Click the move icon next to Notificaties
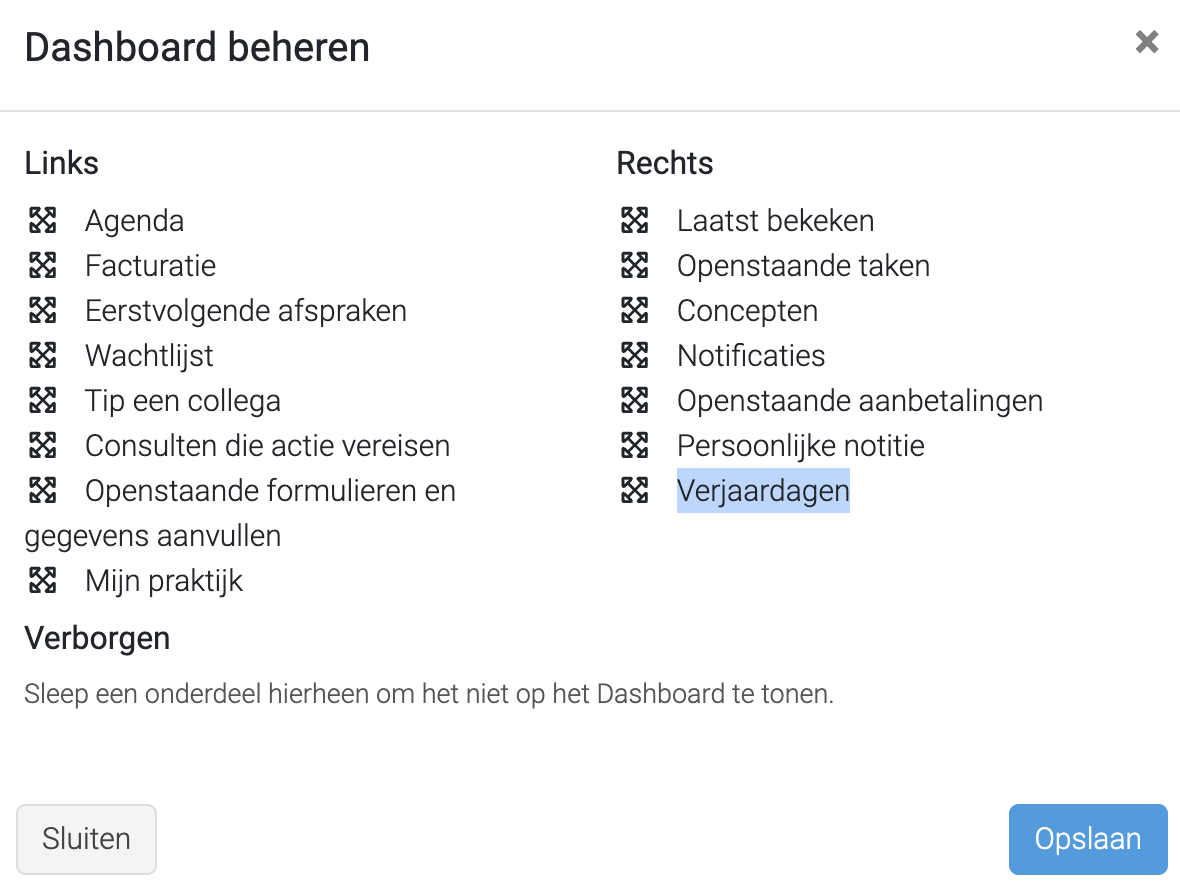 (x=634, y=355)
